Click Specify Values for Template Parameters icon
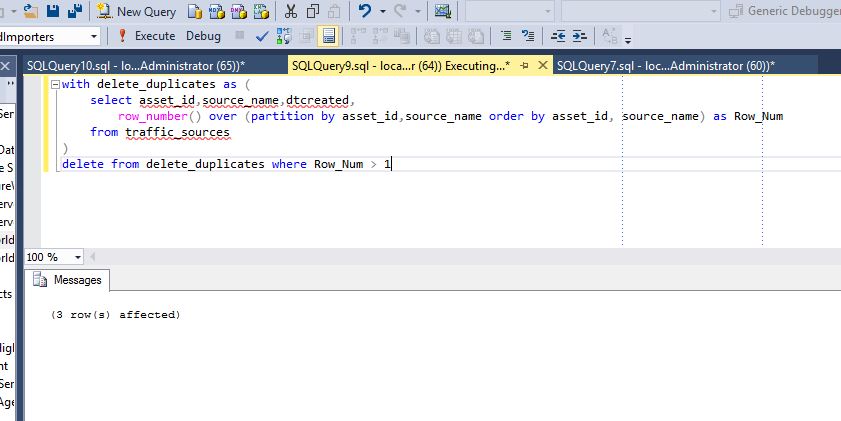 (609, 36)
